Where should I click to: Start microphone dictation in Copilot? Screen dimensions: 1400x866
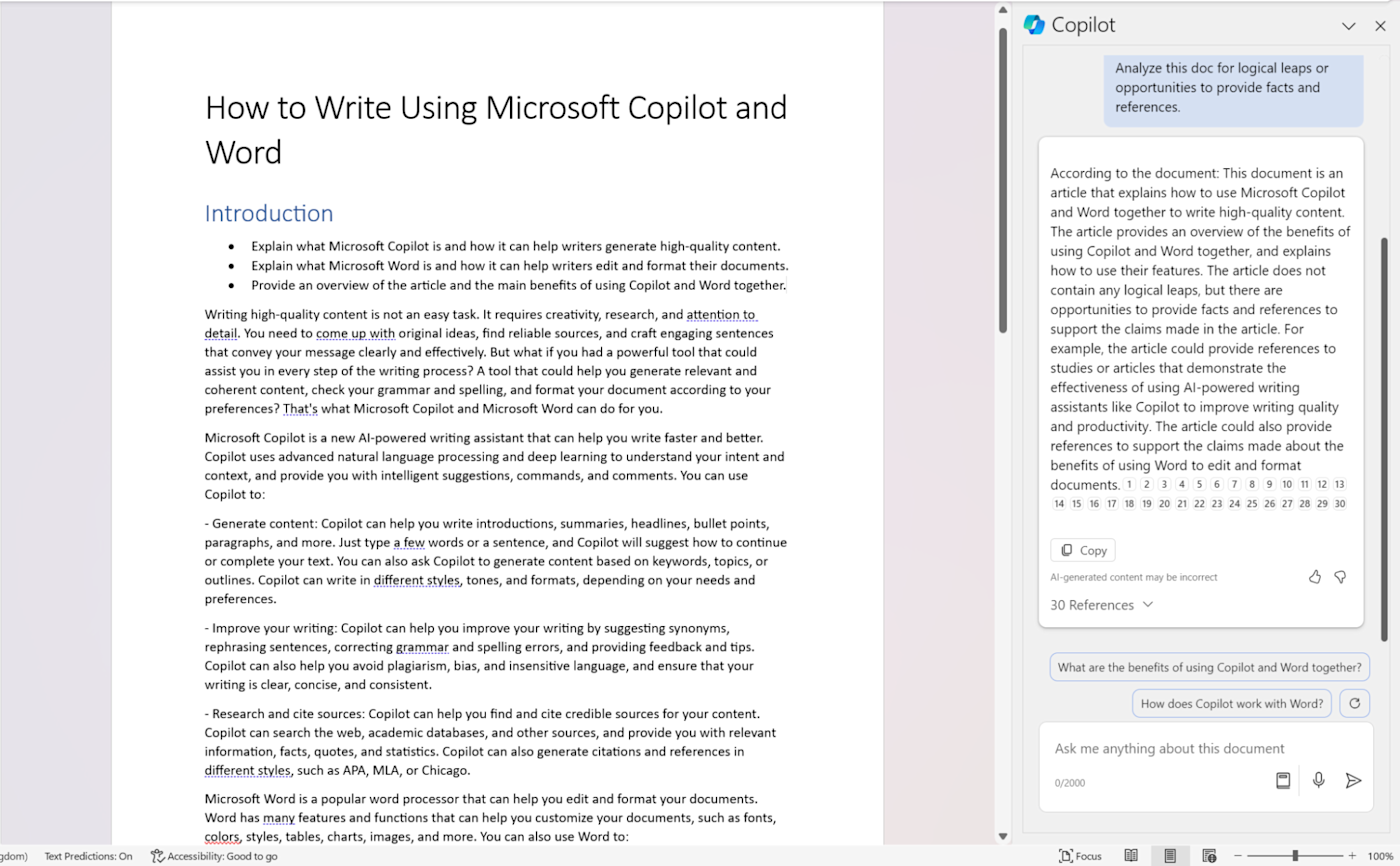click(1319, 781)
